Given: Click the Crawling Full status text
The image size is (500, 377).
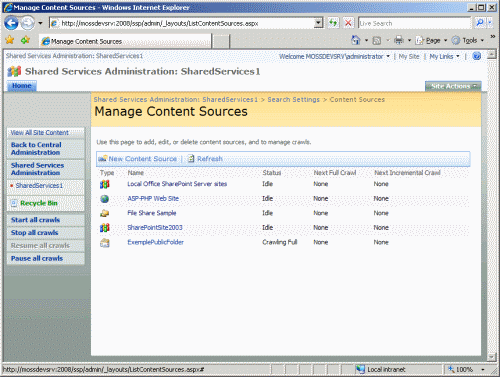Looking at the screenshot, I should point(279,242).
